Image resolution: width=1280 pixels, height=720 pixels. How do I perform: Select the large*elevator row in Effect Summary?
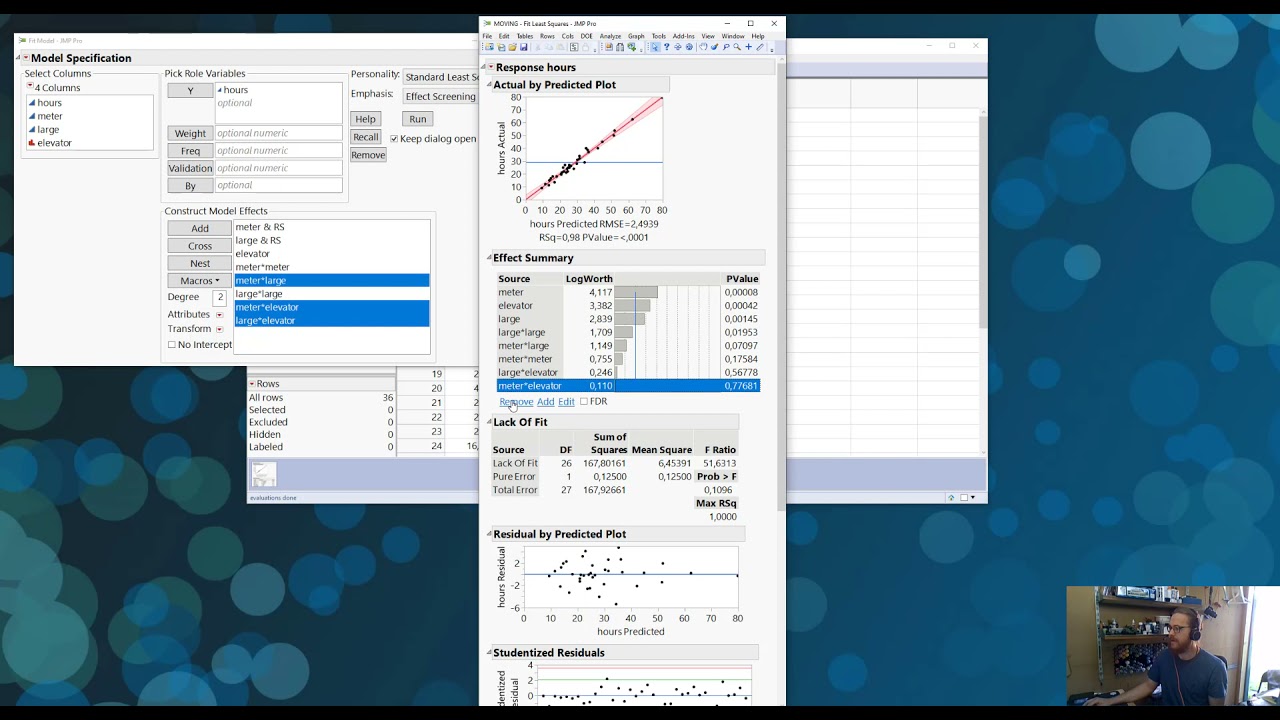[628, 372]
